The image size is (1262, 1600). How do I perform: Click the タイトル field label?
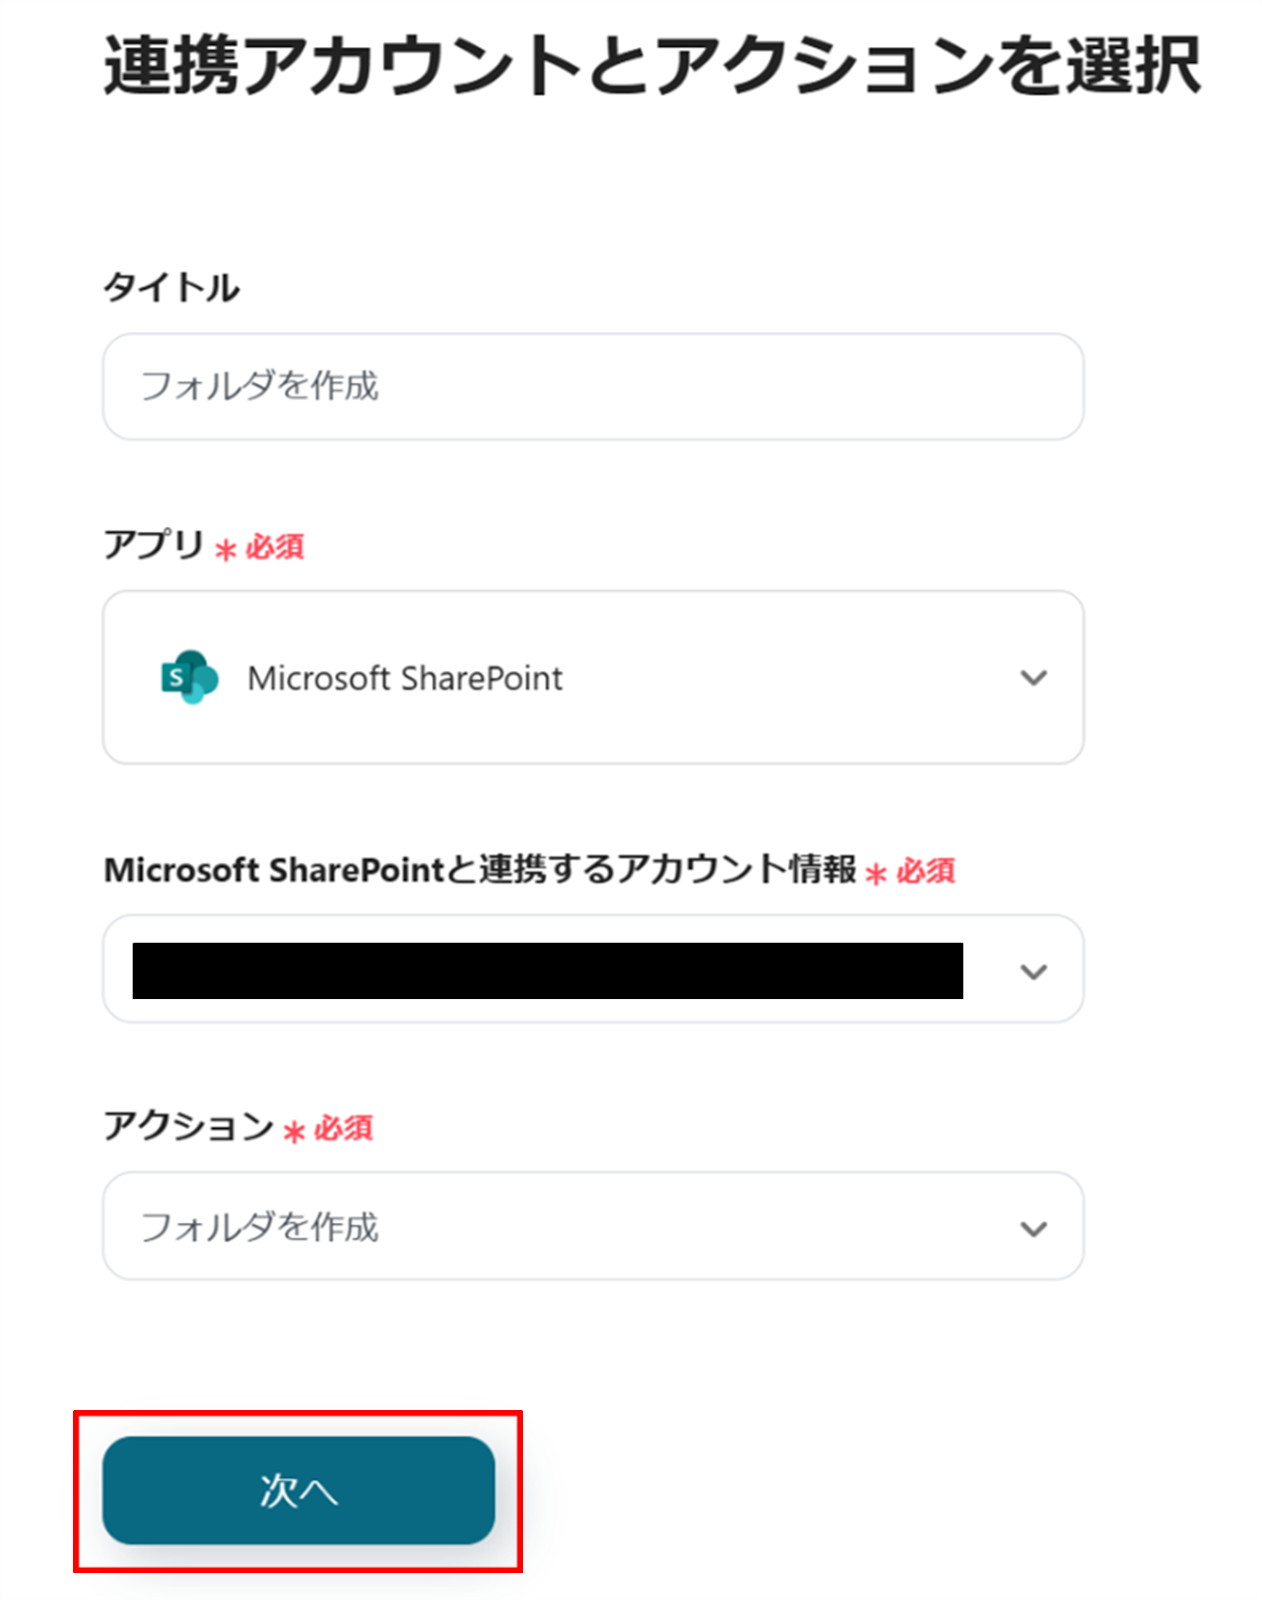[171, 288]
